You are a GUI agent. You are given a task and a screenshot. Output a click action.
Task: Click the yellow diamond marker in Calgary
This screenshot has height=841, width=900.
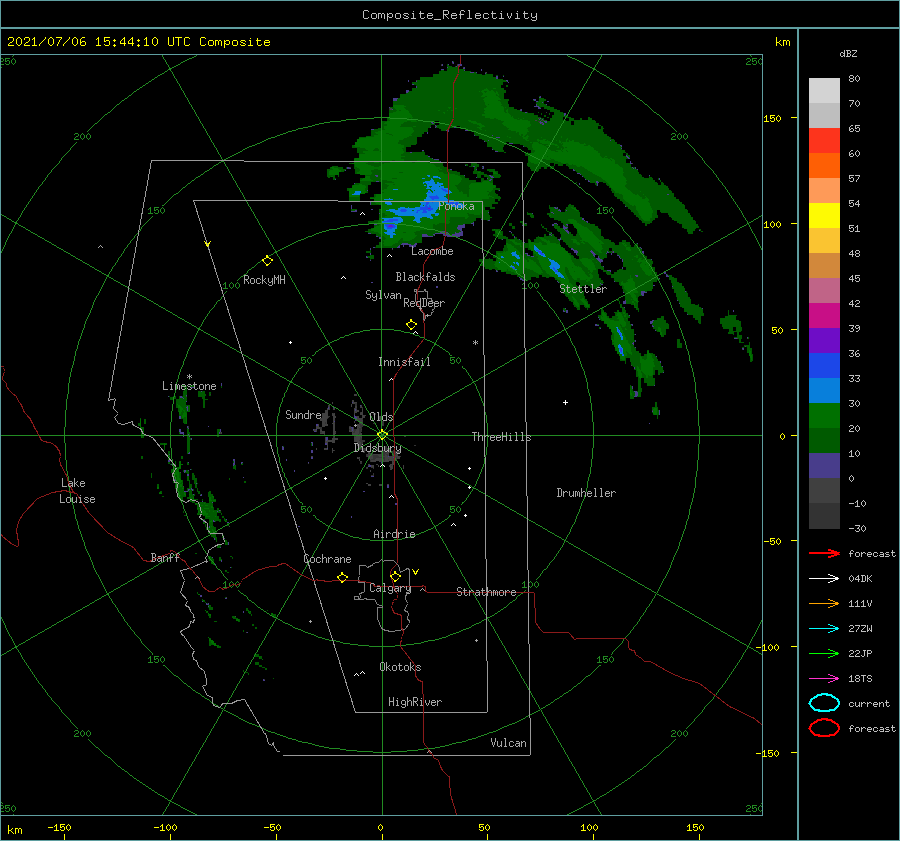[395, 576]
